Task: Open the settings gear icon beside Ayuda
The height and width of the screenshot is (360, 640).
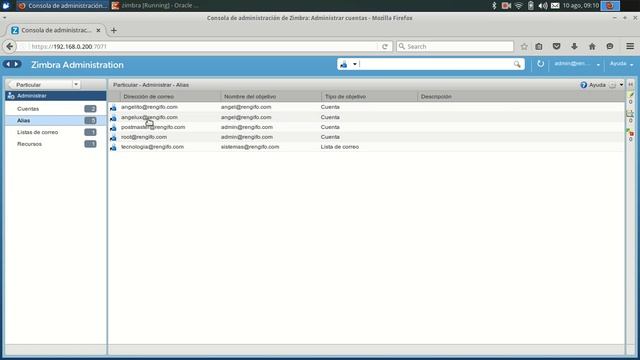Action: click(x=612, y=85)
